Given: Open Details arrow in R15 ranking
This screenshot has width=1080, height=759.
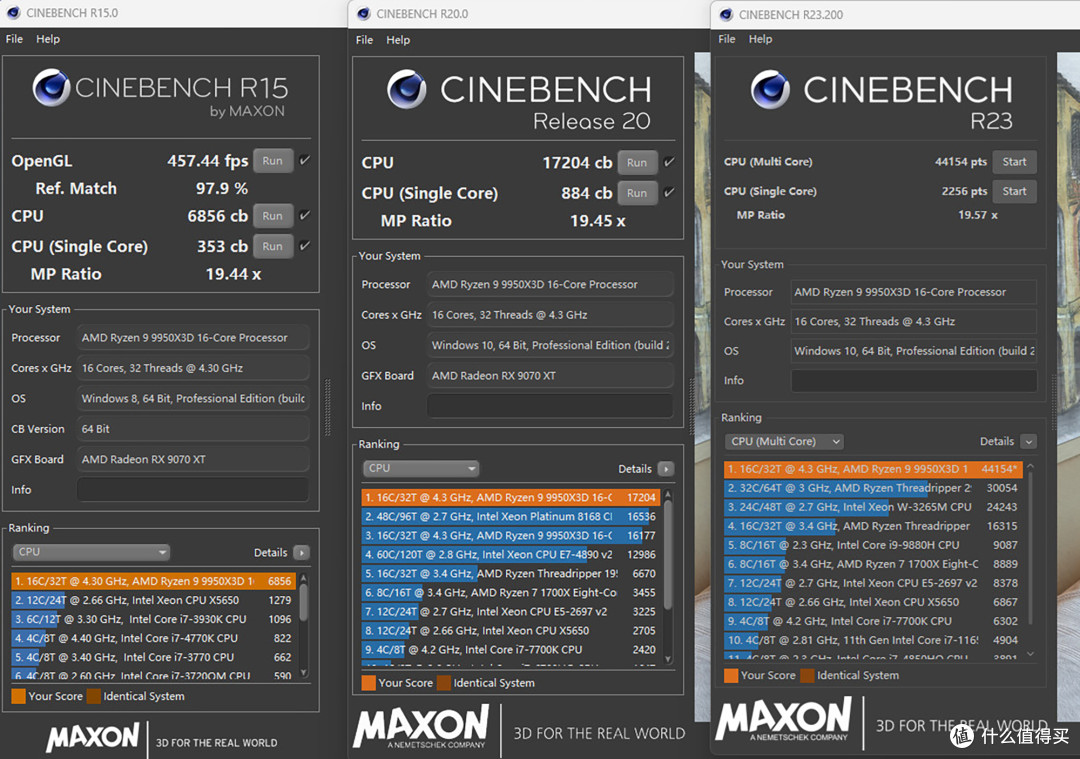Looking at the screenshot, I should pos(301,552).
